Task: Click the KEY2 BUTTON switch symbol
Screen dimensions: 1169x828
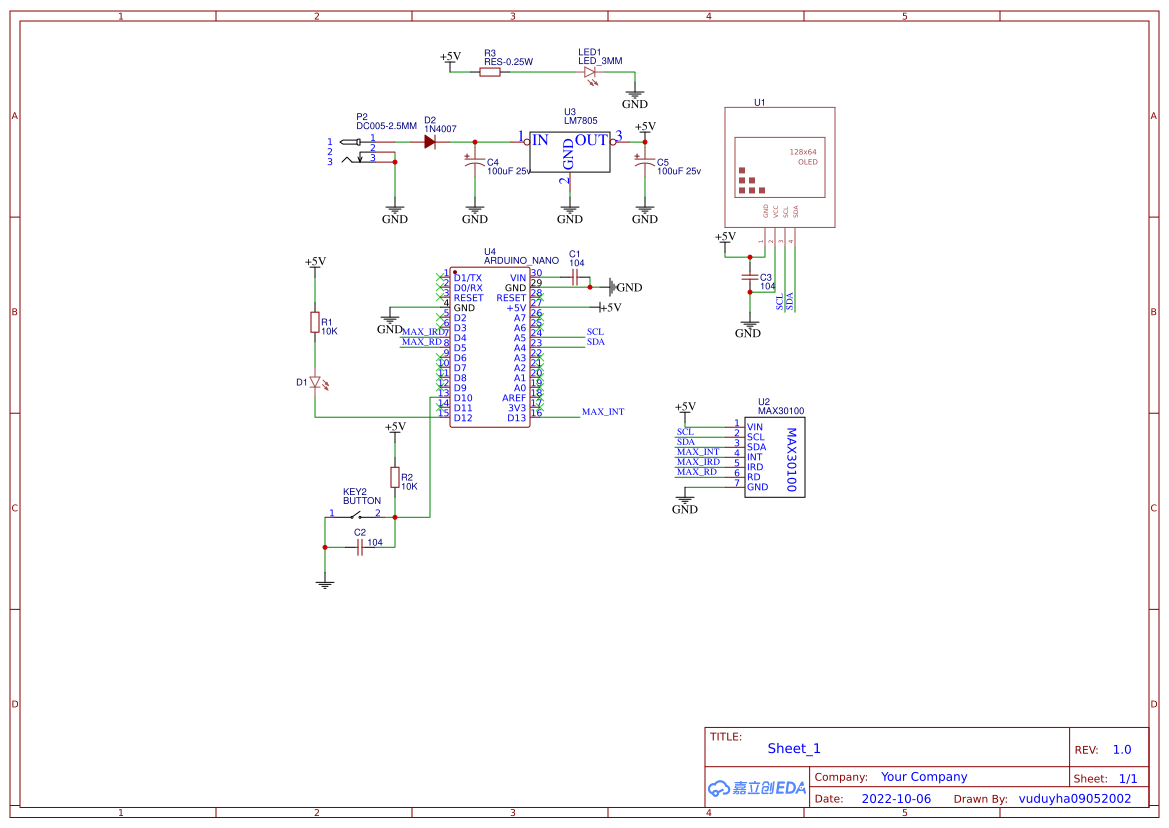Action: click(x=358, y=513)
